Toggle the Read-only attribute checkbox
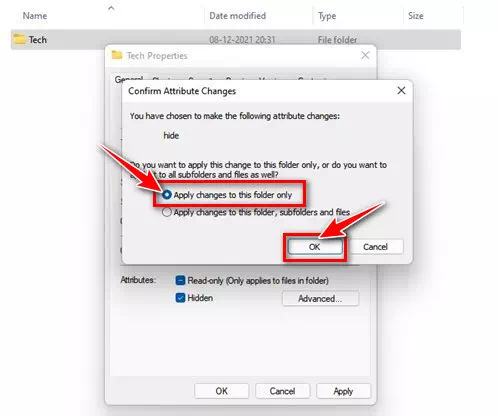 point(180,280)
